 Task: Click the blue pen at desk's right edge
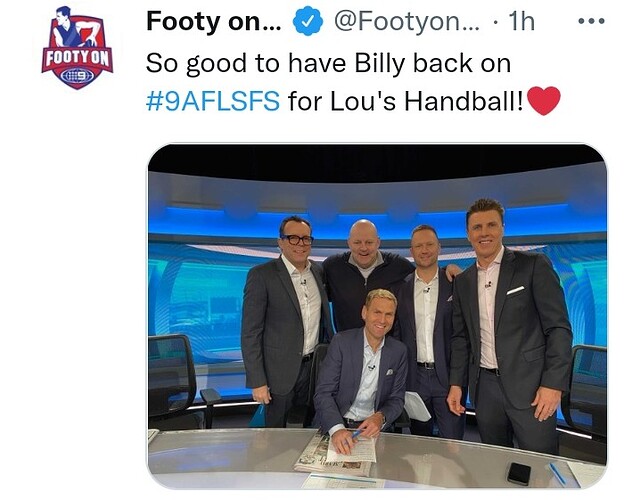point(557,473)
